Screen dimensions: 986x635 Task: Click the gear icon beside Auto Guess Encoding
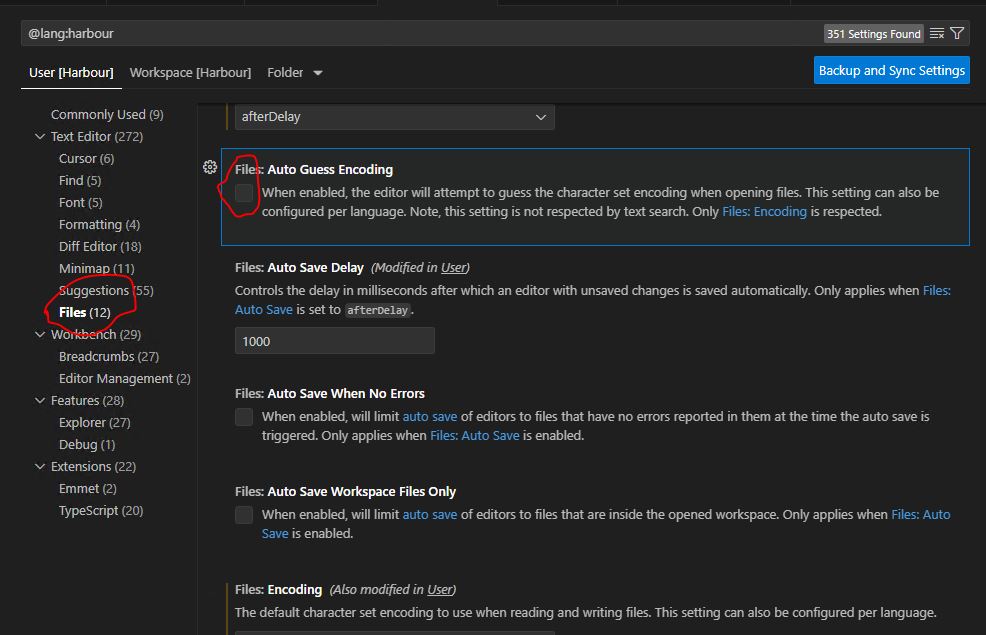210,168
